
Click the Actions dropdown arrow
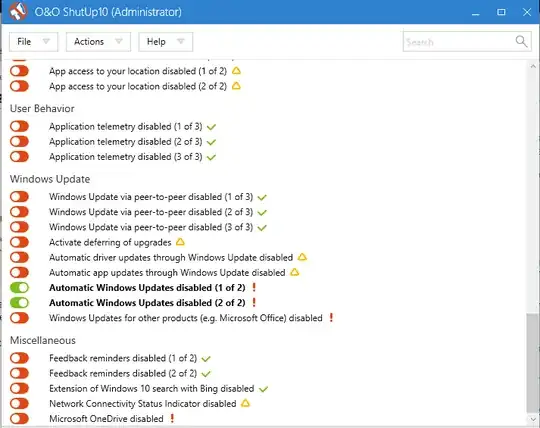coord(119,41)
